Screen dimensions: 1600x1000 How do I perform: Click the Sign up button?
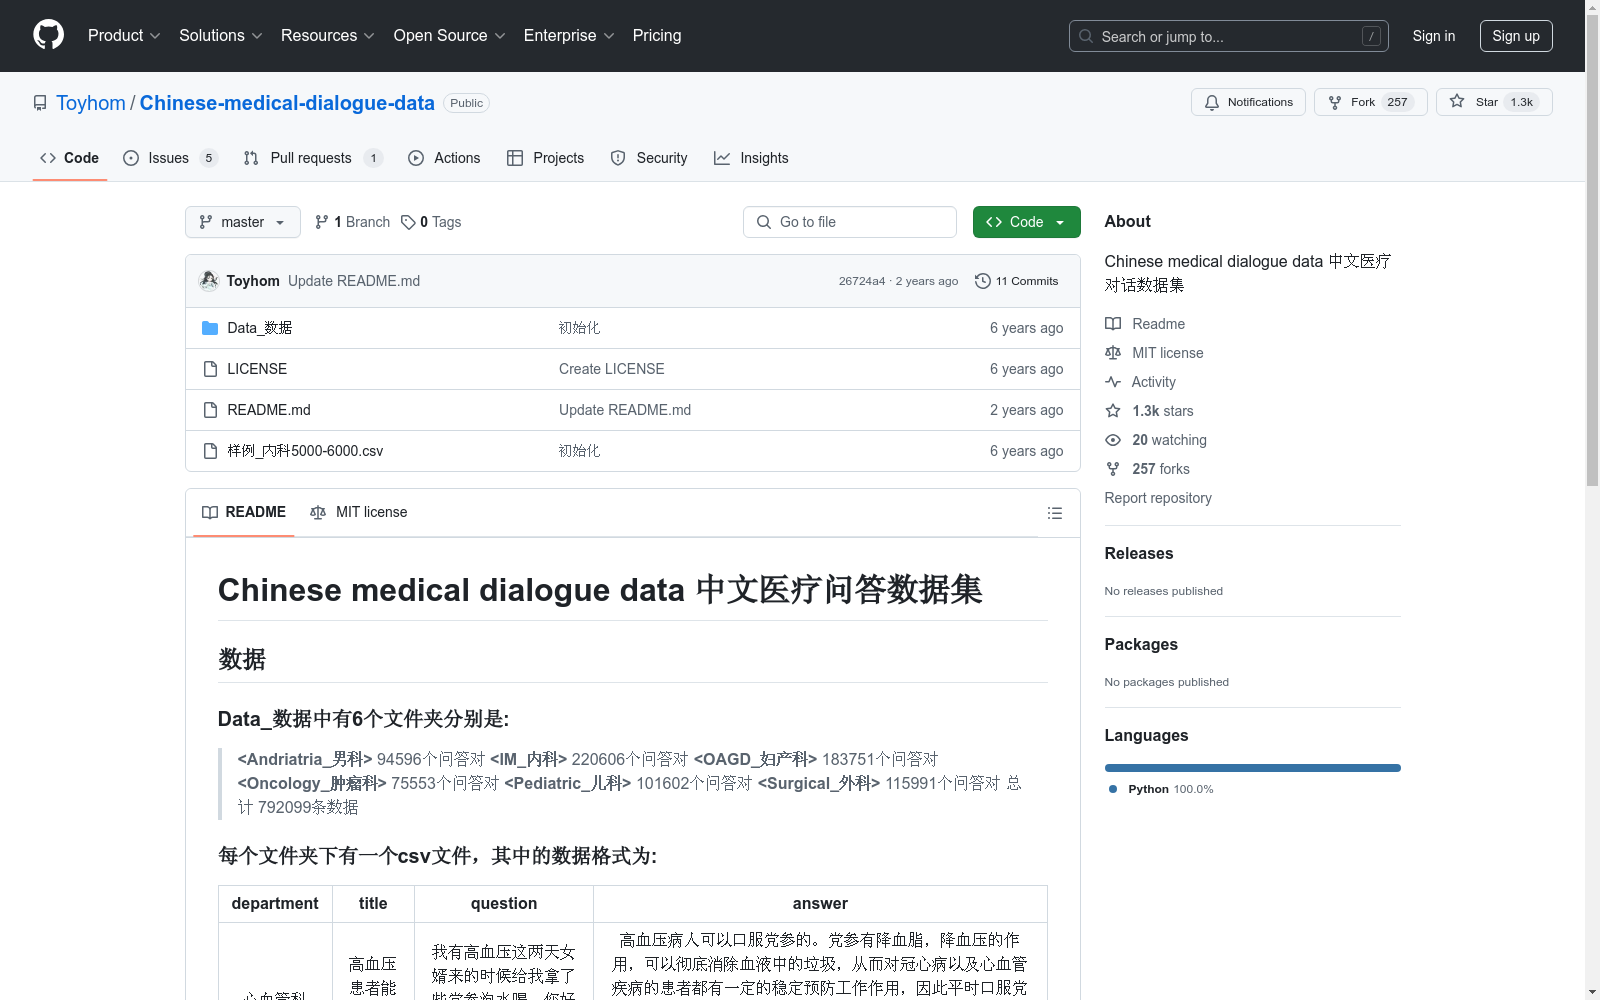coord(1515,35)
